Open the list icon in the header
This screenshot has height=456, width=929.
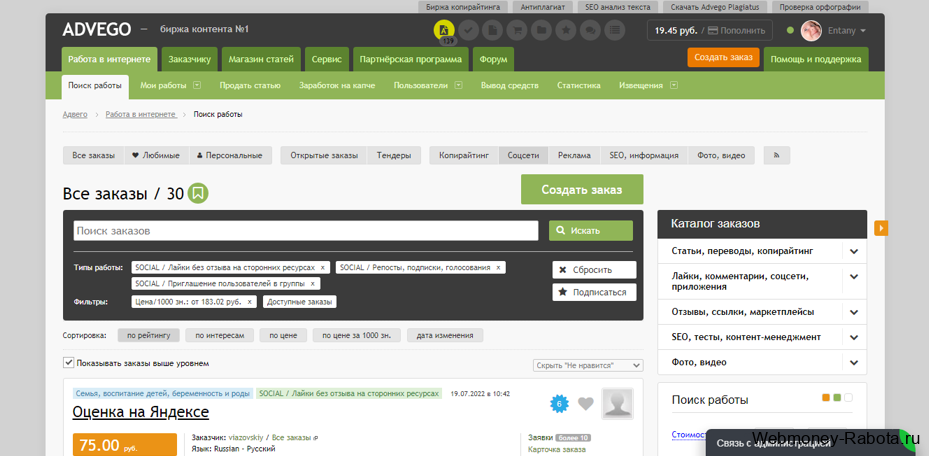click(x=615, y=30)
